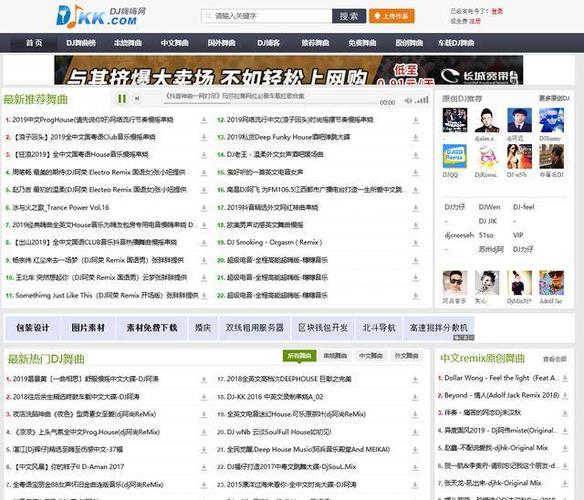Image resolution: width=584 pixels, height=500 pixels.
Task: Adjust the player volume bars
Action: [422, 100]
